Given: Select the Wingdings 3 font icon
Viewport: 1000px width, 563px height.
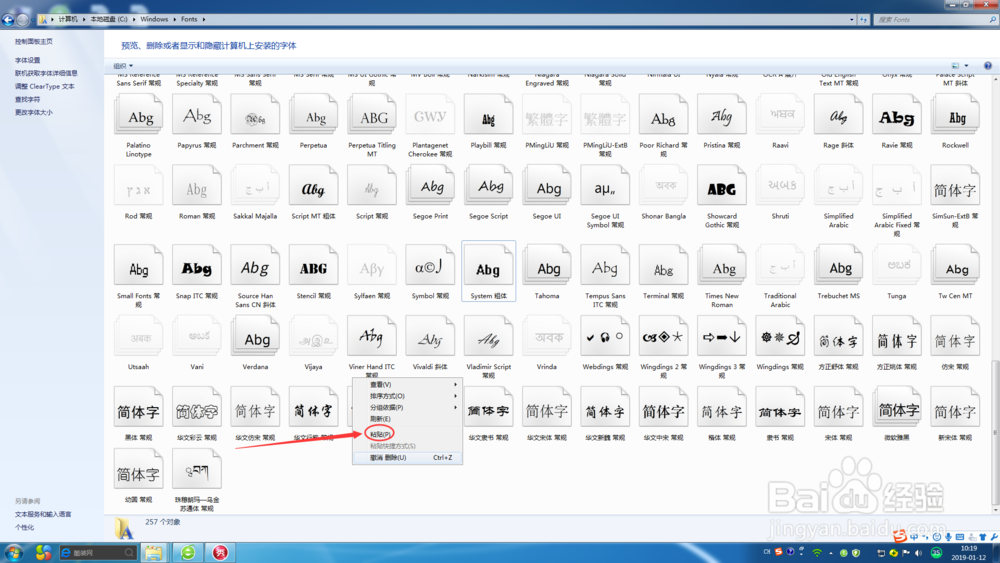Looking at the screenshot, I should pos(722,336).
